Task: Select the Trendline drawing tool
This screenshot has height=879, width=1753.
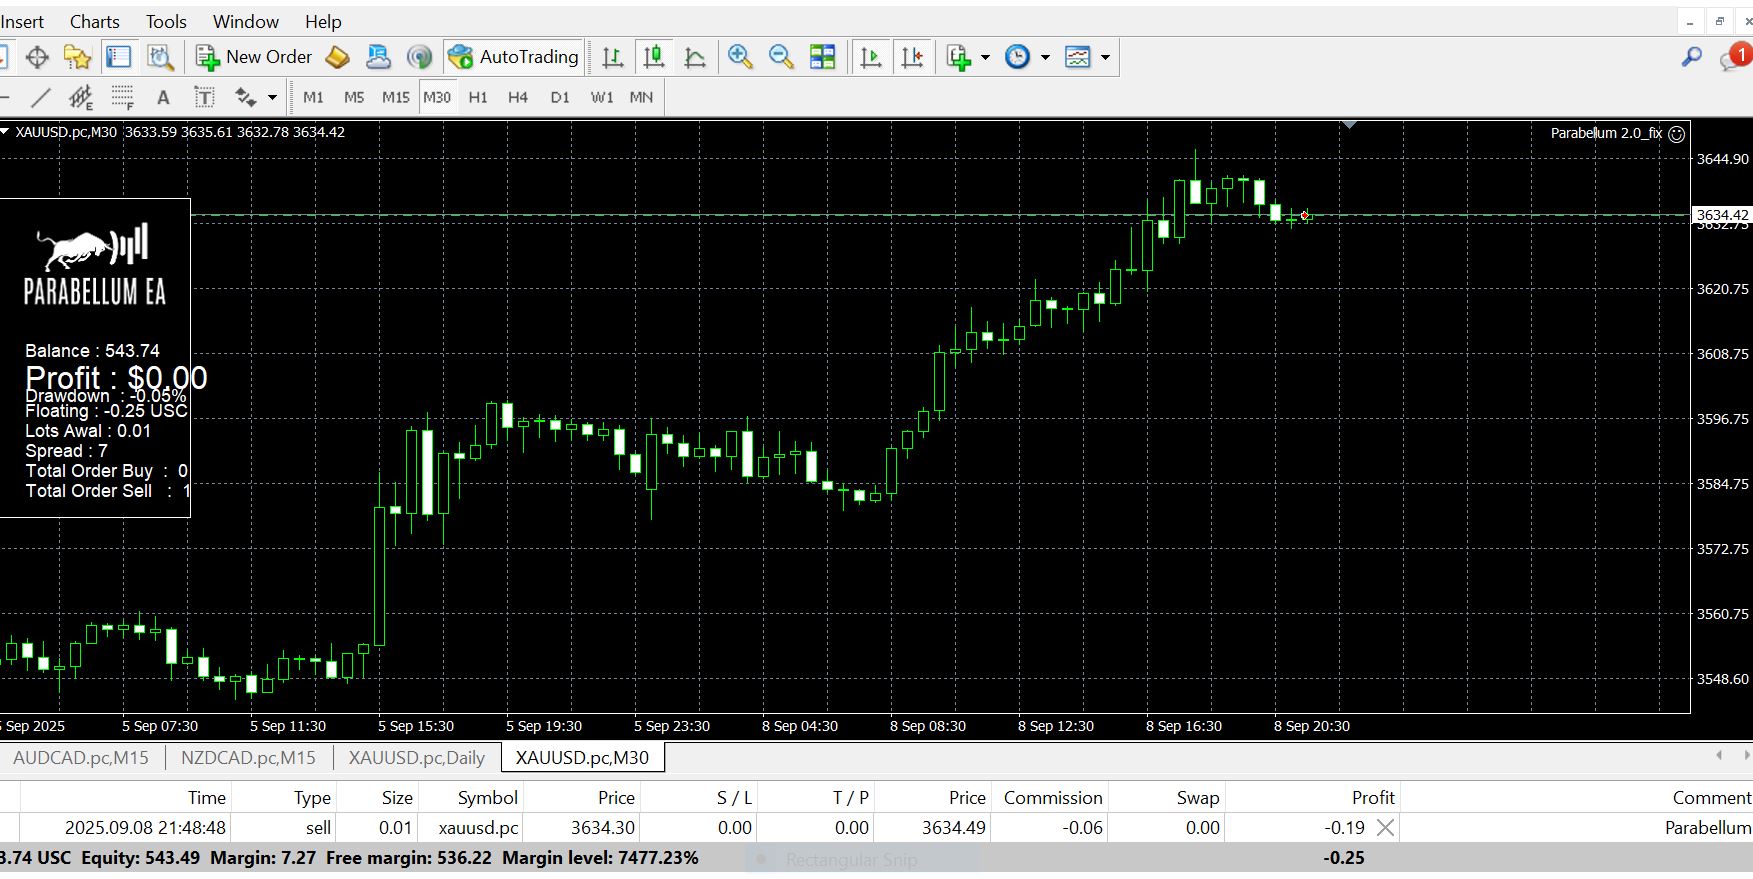Action: click(x=41, y=97)
